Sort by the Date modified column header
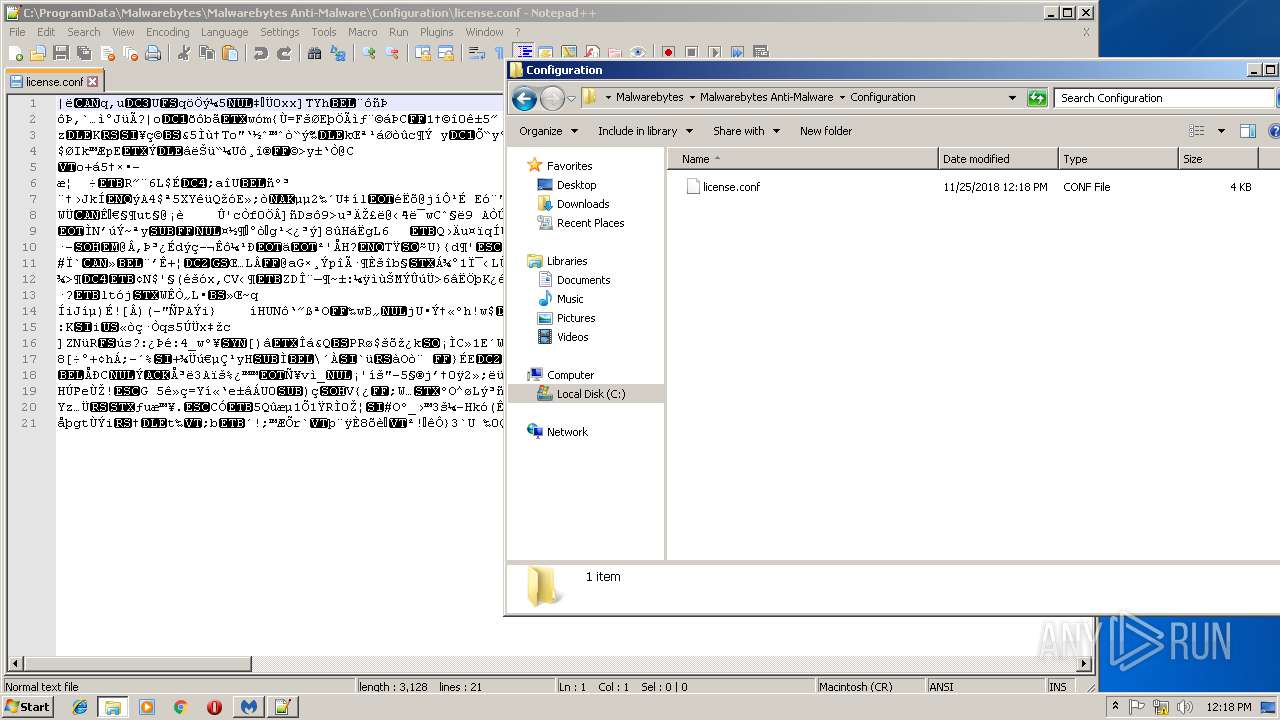 tap(997, 159)
